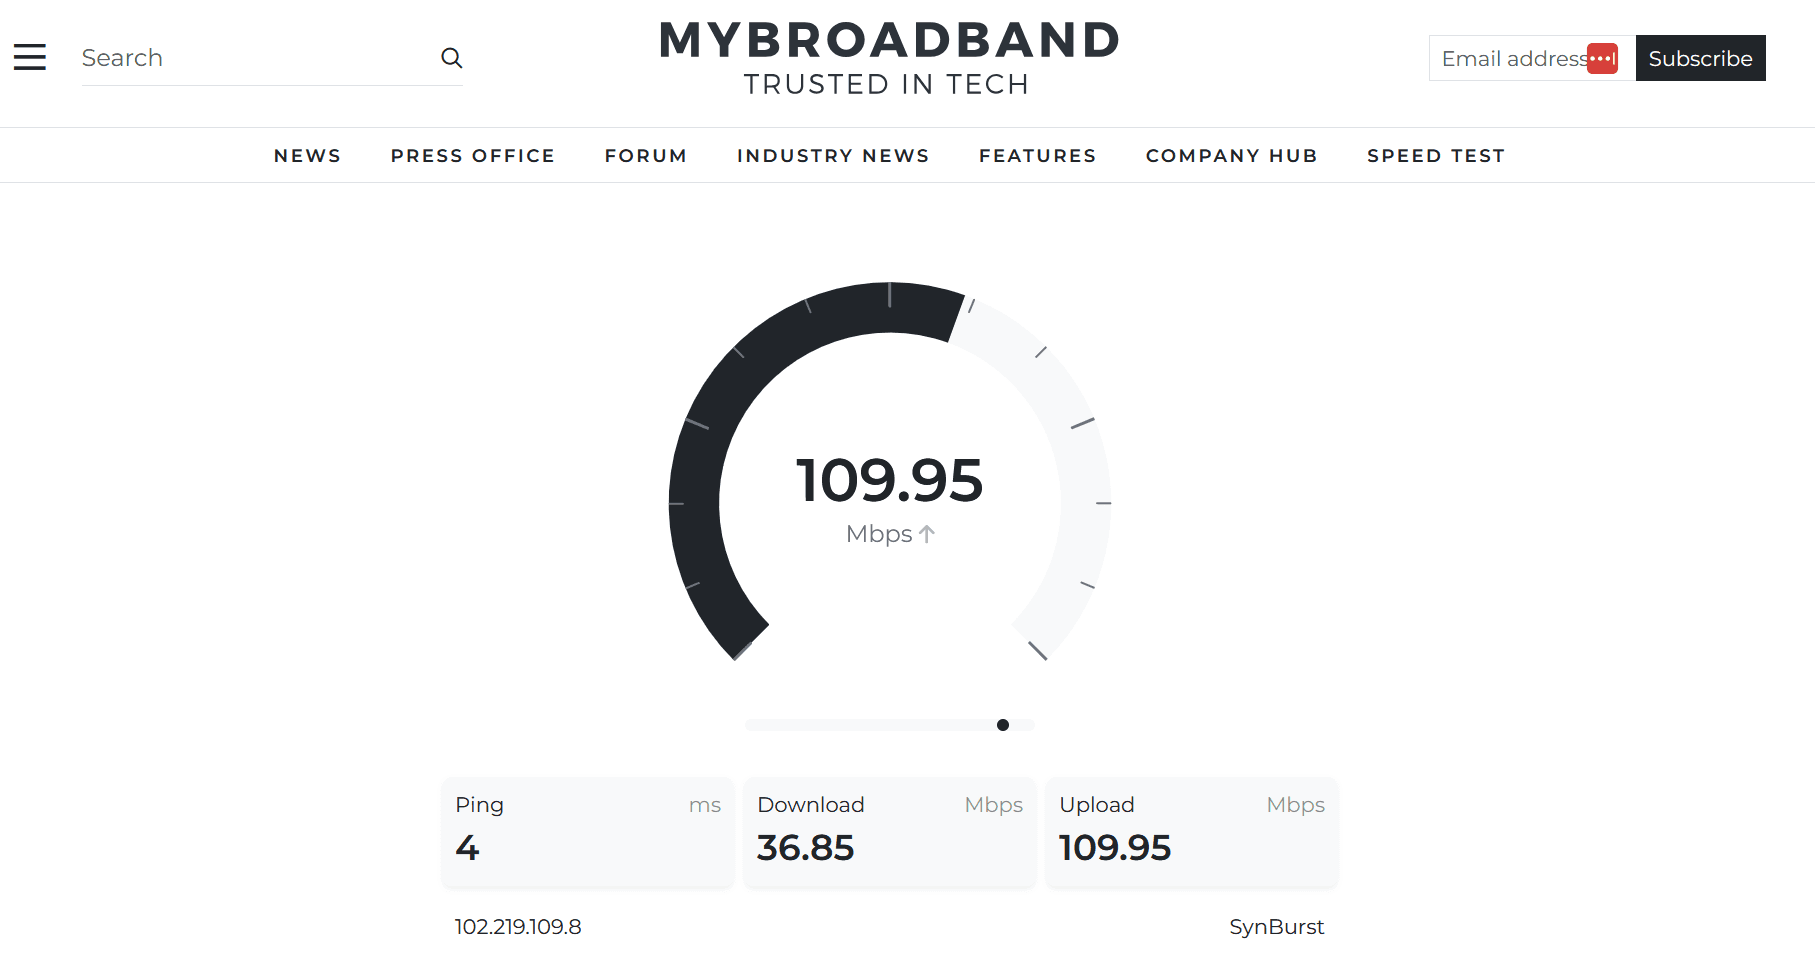The width and height of the screenshot is (1815, 959).
Task: Open the SynBurst server link
Action: [1277, 926]
